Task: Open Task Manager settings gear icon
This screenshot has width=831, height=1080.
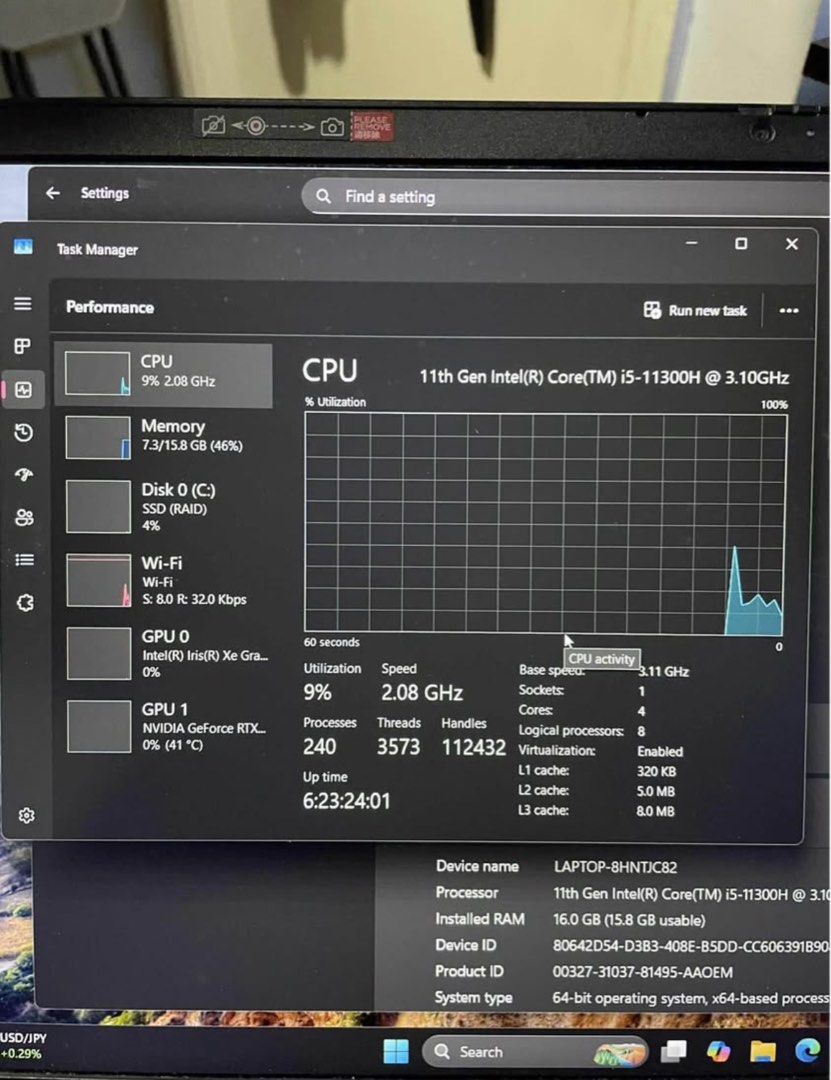Action: click(x=27, y=816)
